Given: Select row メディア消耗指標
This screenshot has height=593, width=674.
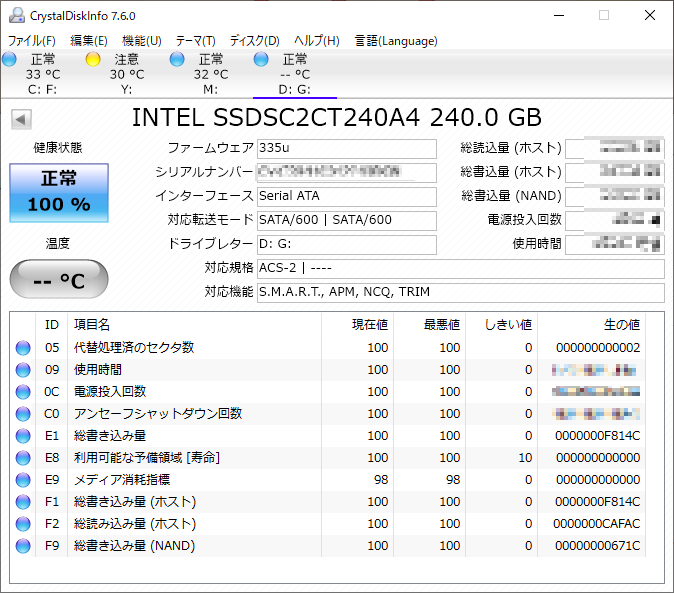Looking at the screenshot, I should tap(327, 480).
